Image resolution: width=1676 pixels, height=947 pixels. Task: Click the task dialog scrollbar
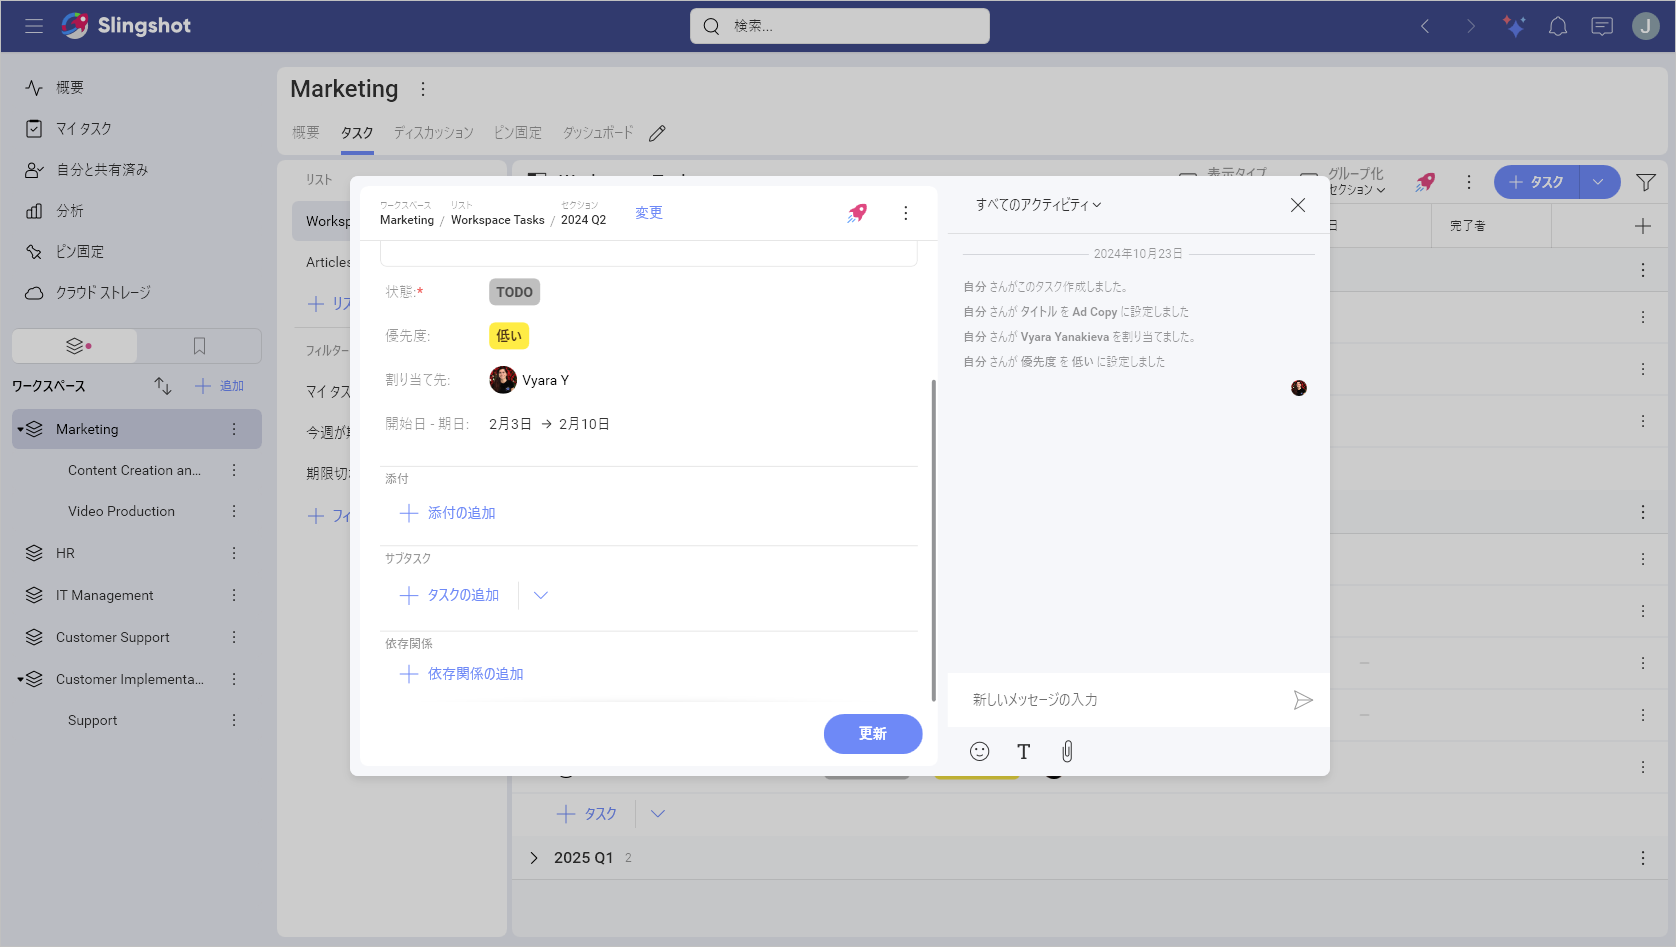tap(934, 540)
